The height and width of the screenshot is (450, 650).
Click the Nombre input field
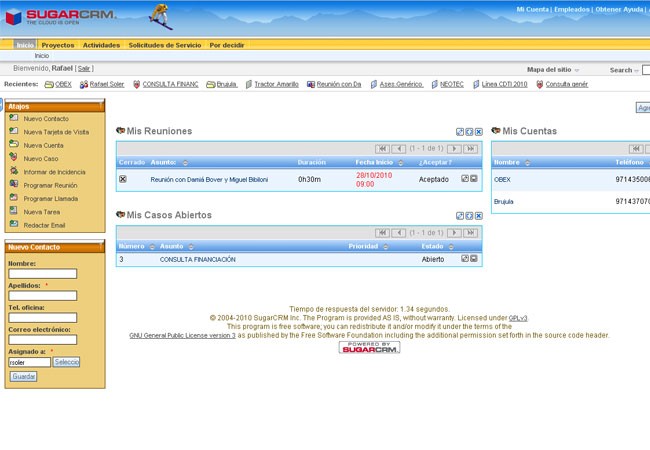[43, 273]
